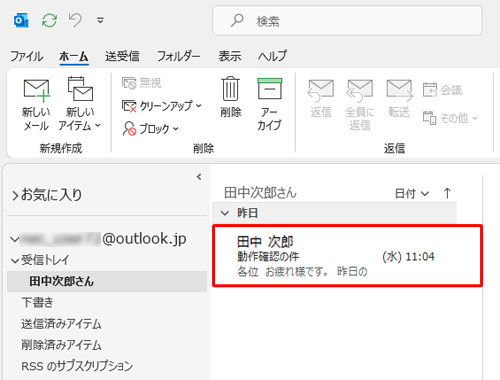The width and height of the screenshot is (500, 380).
Task: Open the 下書き drafts folder
Action: tap(37, 302)
